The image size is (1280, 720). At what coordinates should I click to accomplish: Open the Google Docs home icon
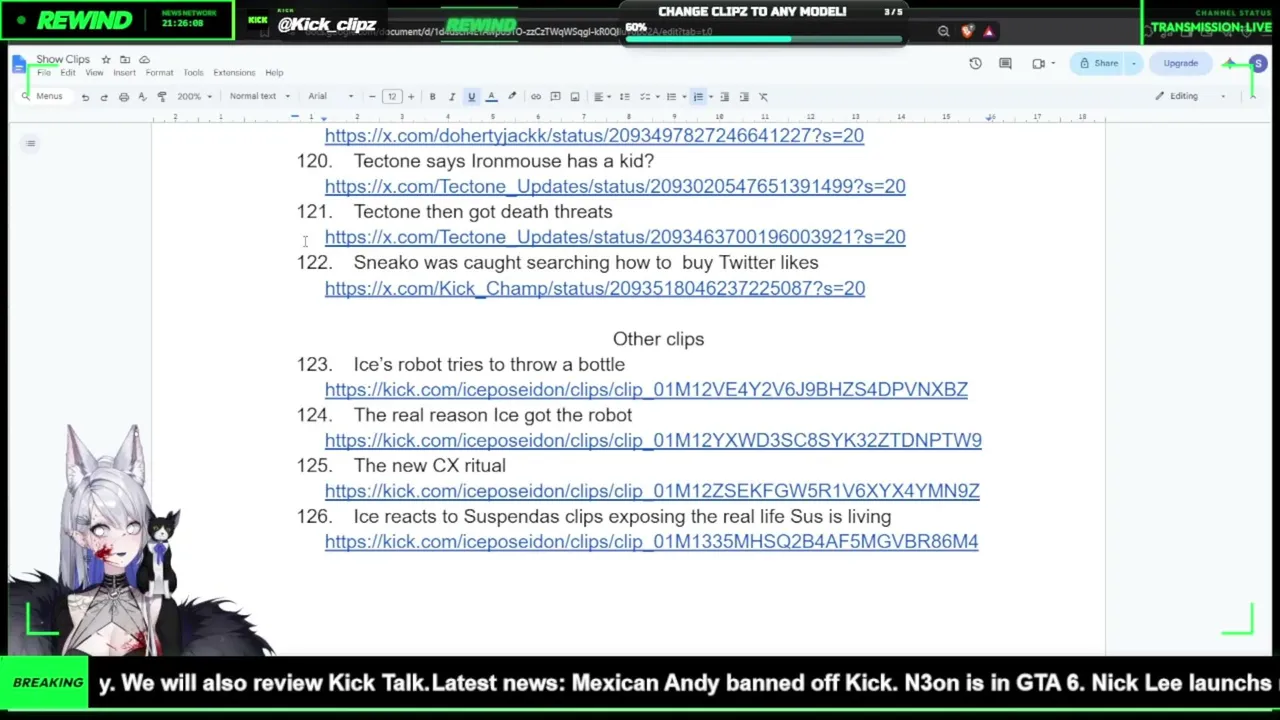pos(19,64)
